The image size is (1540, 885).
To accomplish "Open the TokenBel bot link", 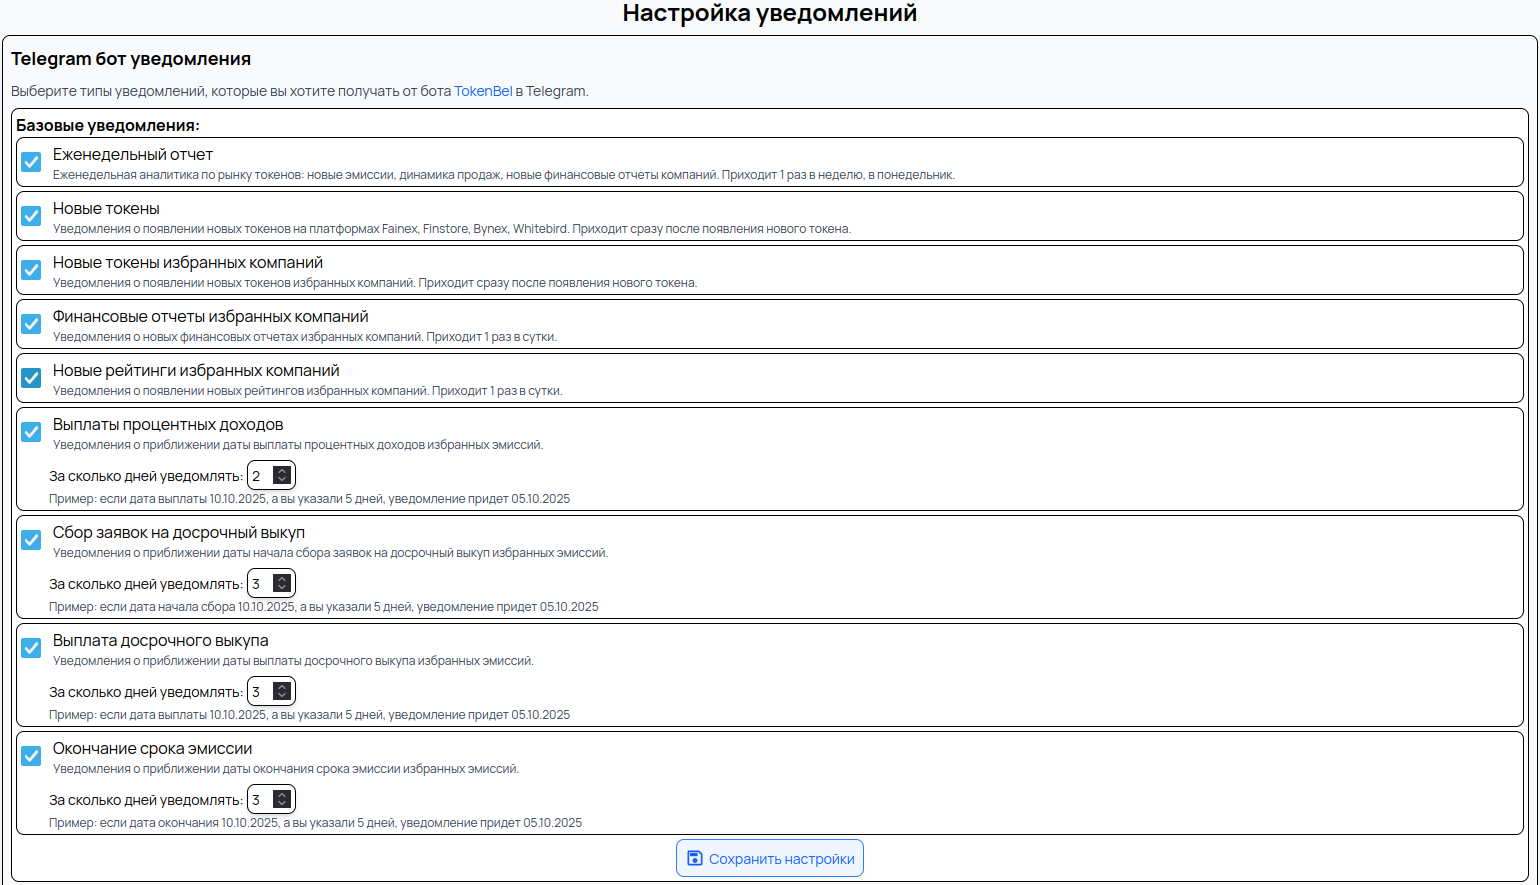I will tap(482, 91).
